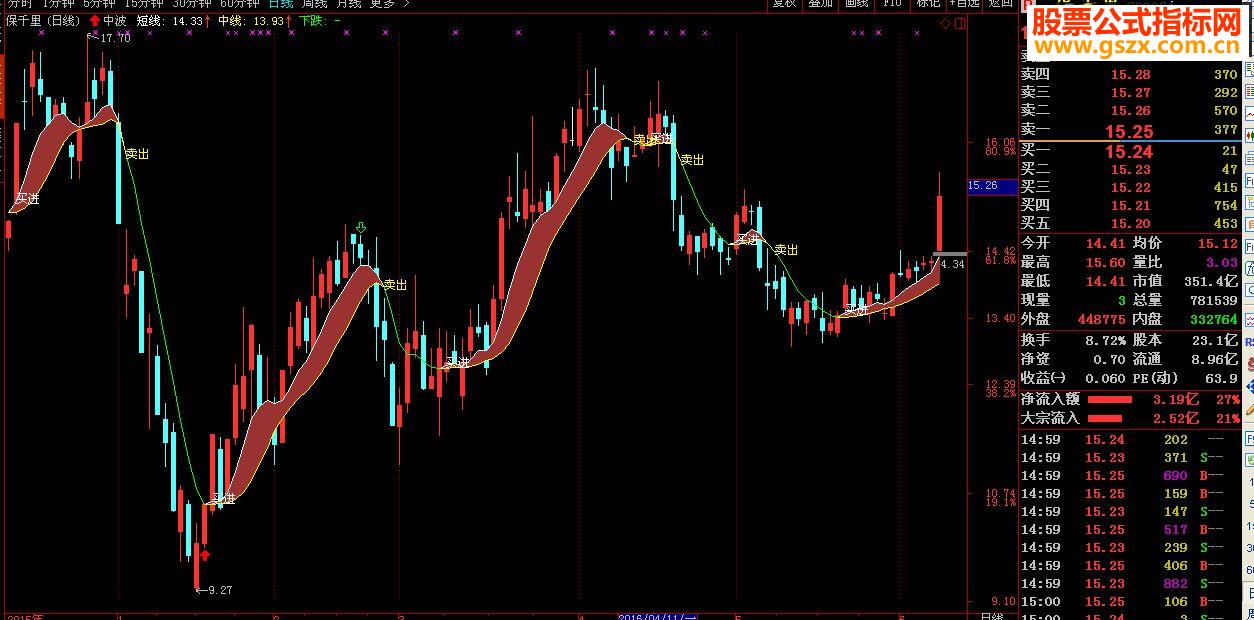The image size is (1254, 620).
Task: Click the 画线 drawing button
Action: (x=856, y=3)
